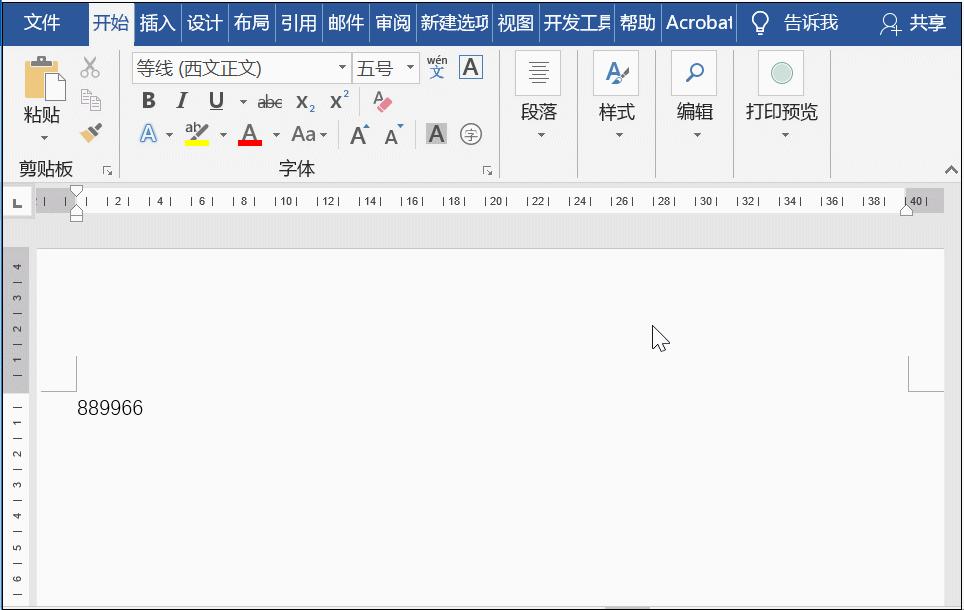This screenshot has width=964, height=610.
Task: Switch to the 插入 tab
Action: 159,22
